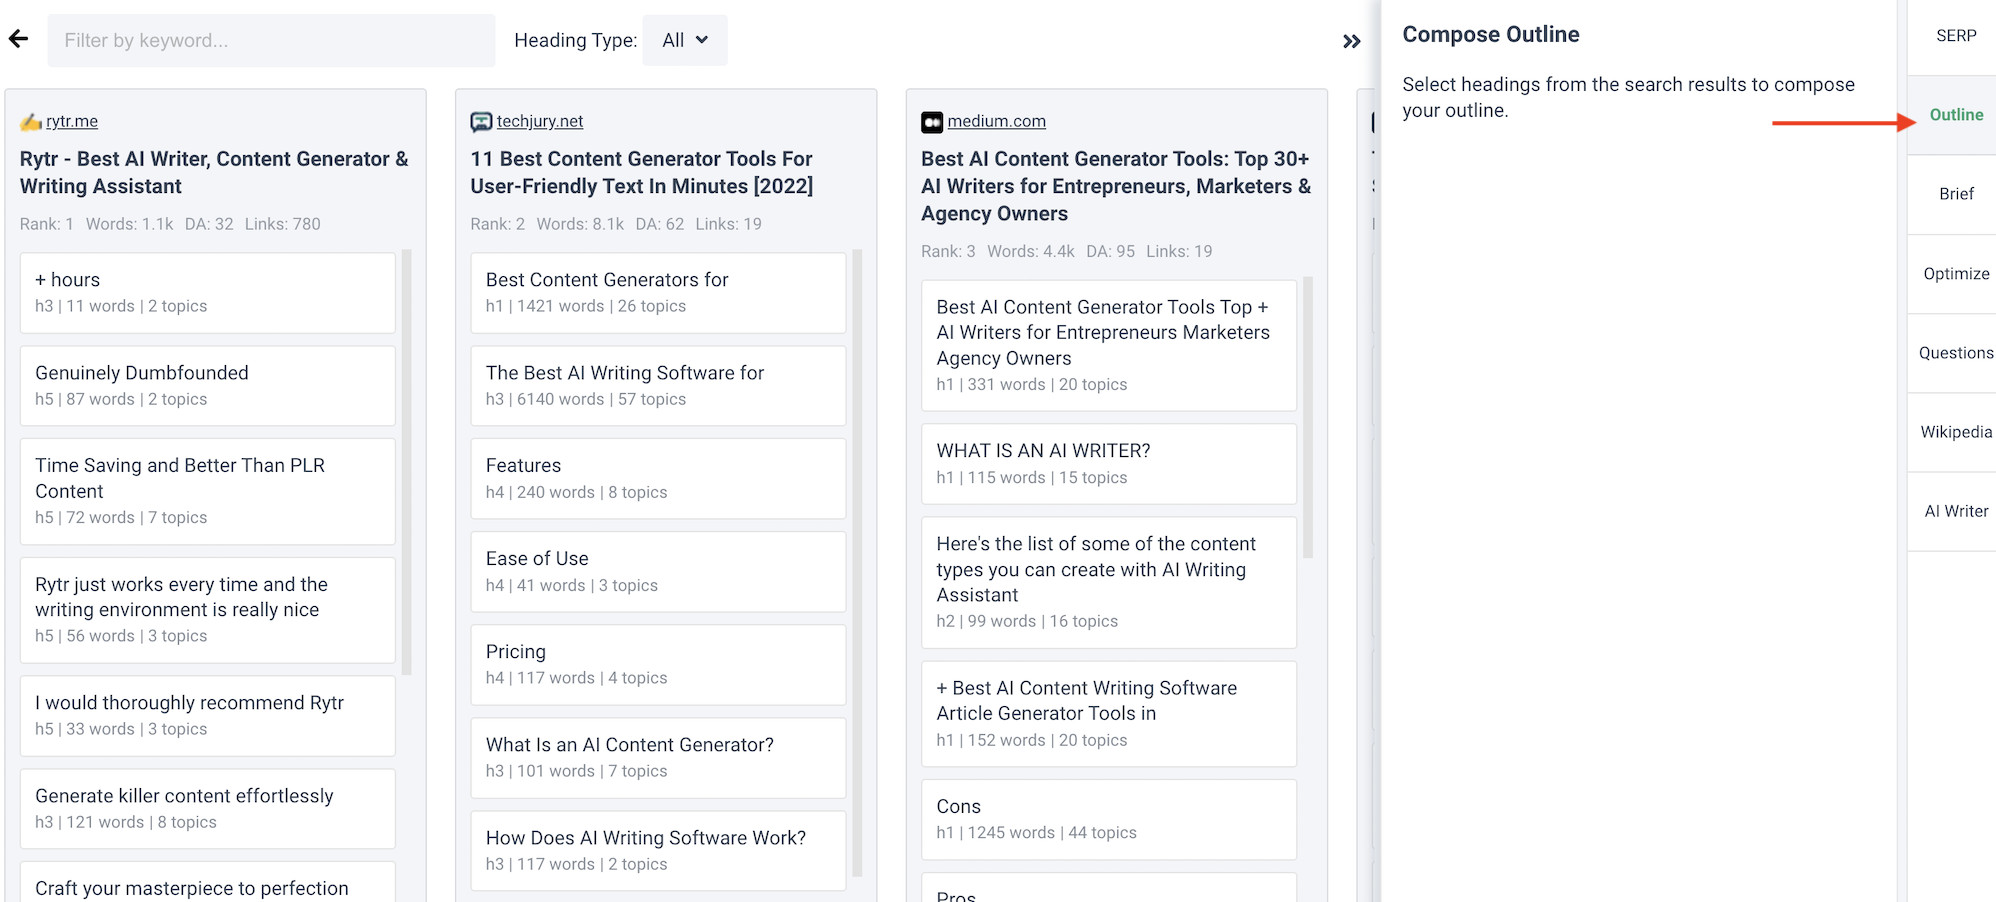Select the 'WHAT IS AN AI WRITER?' heading

tap(1108, 463)
